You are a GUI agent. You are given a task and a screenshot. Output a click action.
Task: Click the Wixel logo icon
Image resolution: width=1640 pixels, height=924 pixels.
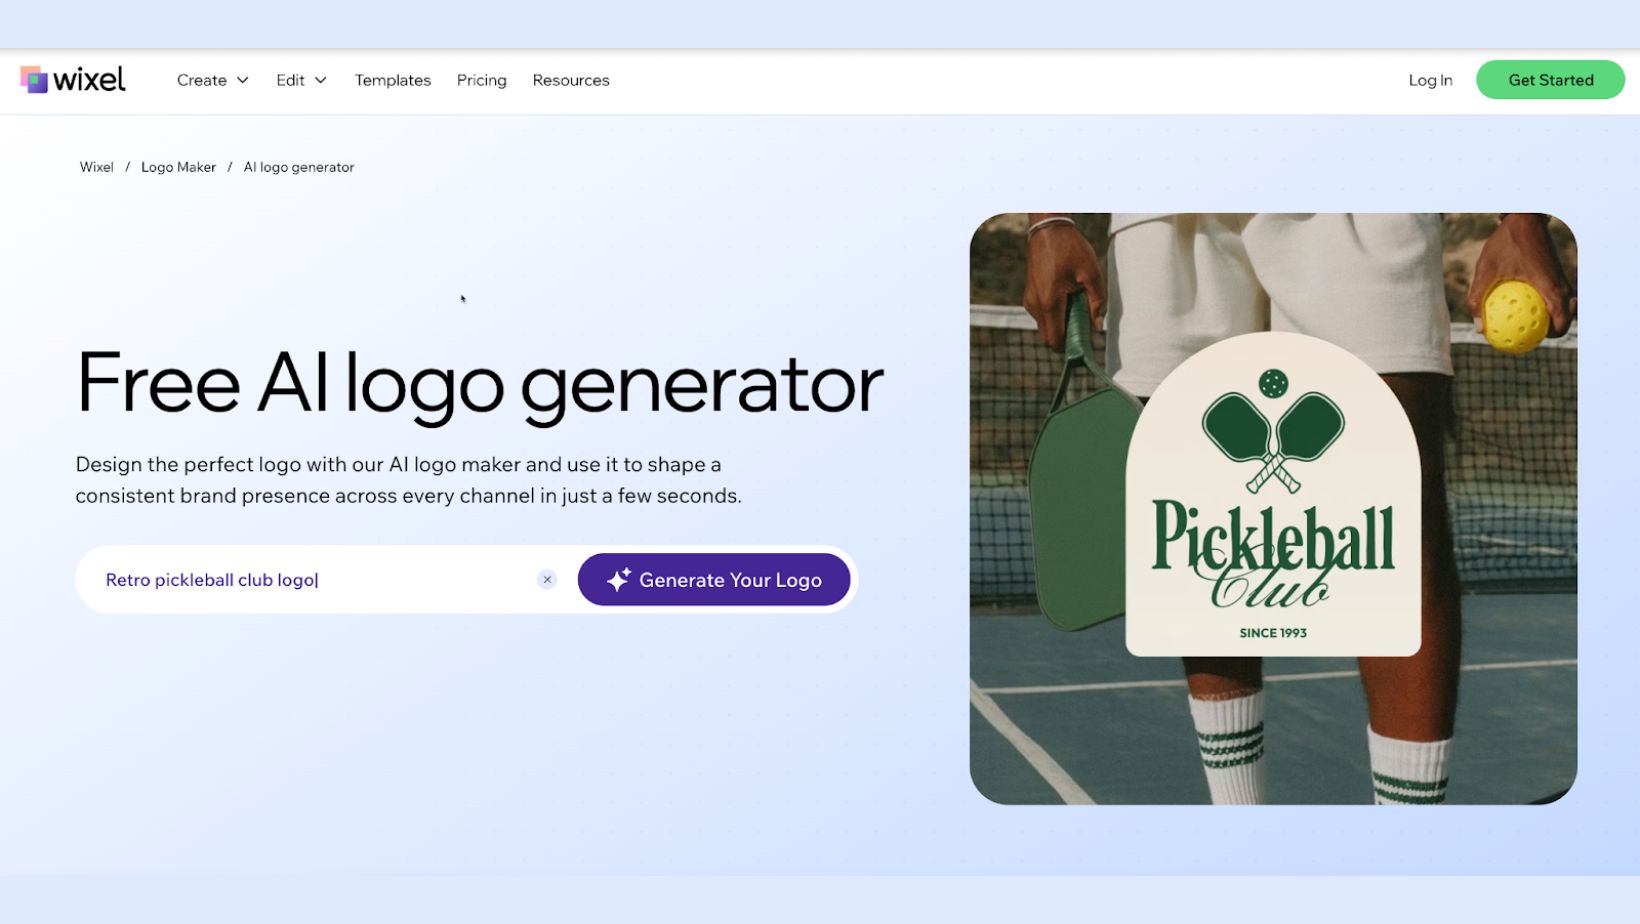point(34,80)
